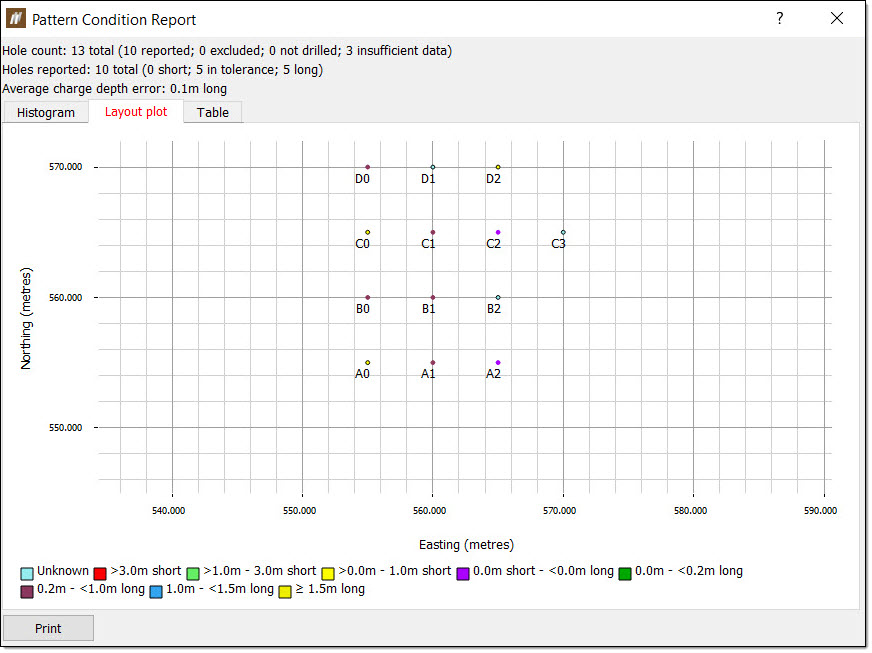Click the 'Hole count: 13 total' summary line
Image resolution: width=872 pixels, height=653 pixels.
(x=227, y=51)
